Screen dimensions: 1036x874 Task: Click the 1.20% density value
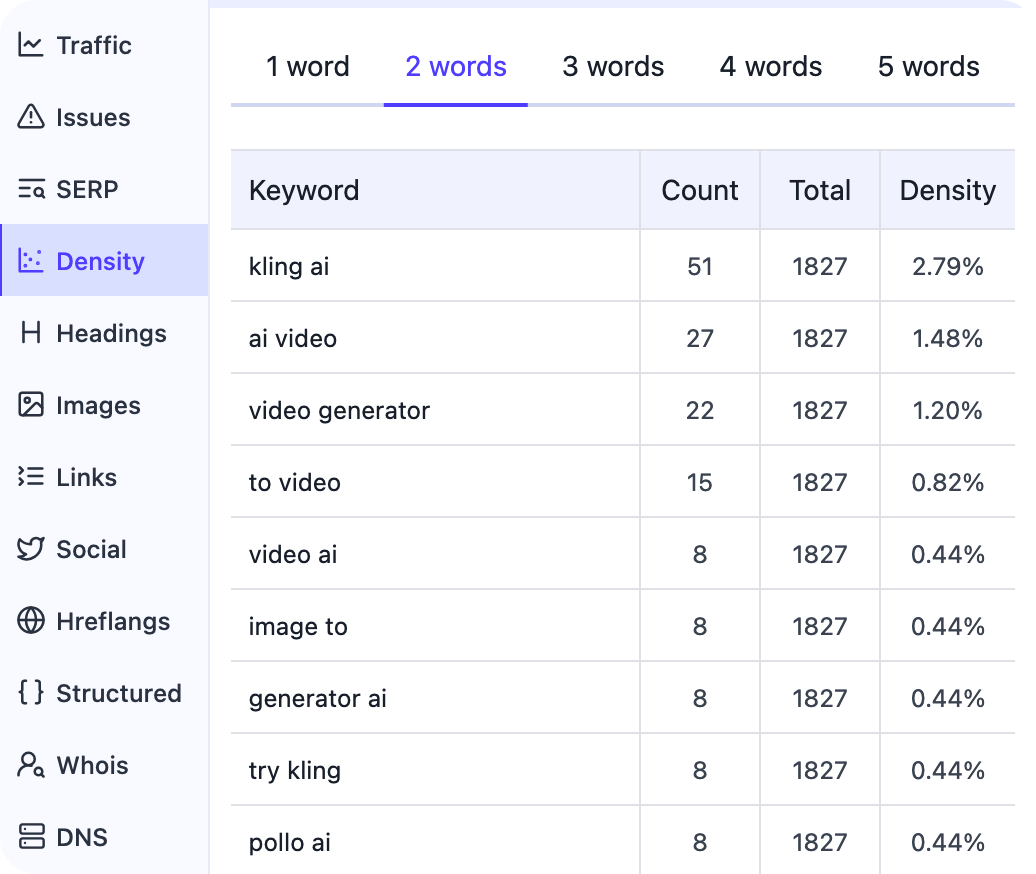(947, 411)
